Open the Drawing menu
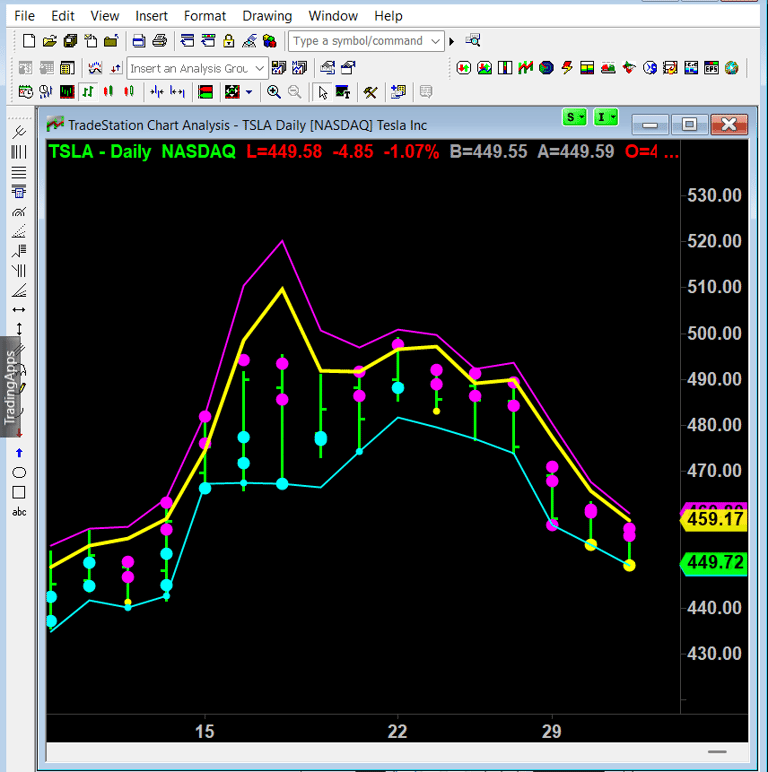This screenshot has height=772, width=768. click(267, 16)
